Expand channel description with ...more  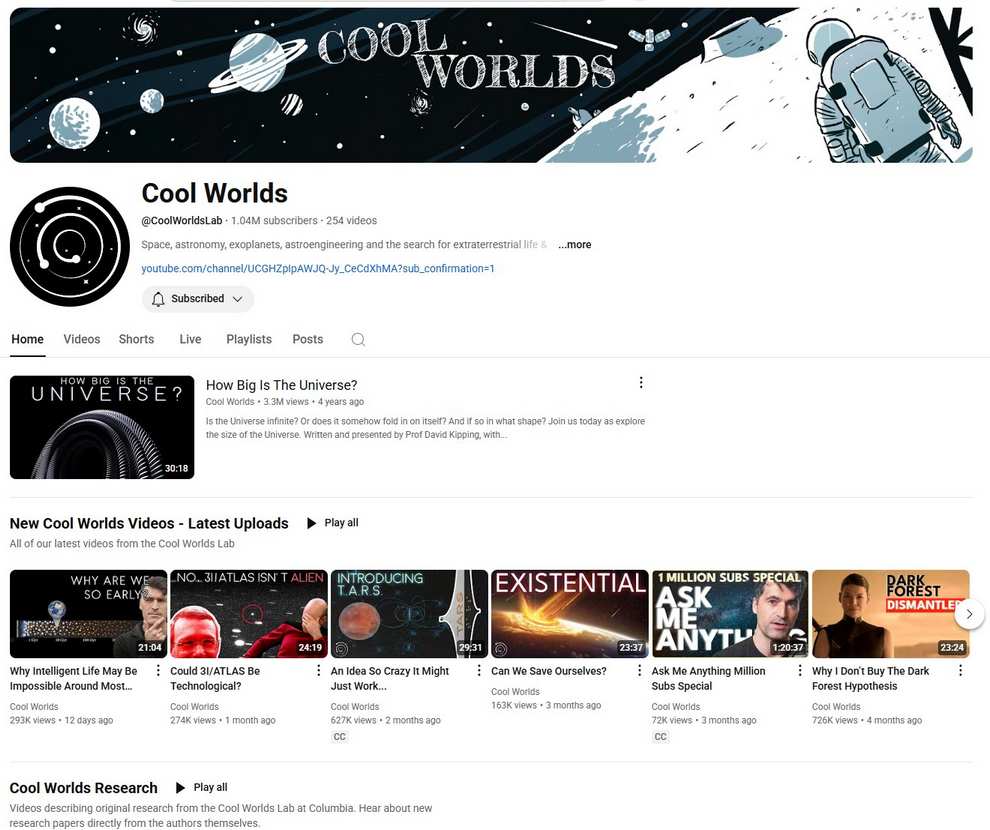(574, 245)
